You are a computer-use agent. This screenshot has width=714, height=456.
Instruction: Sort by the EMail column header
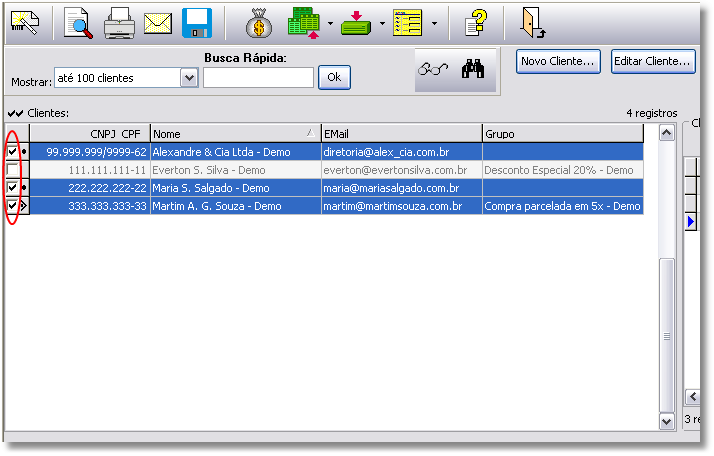point(401,134)
